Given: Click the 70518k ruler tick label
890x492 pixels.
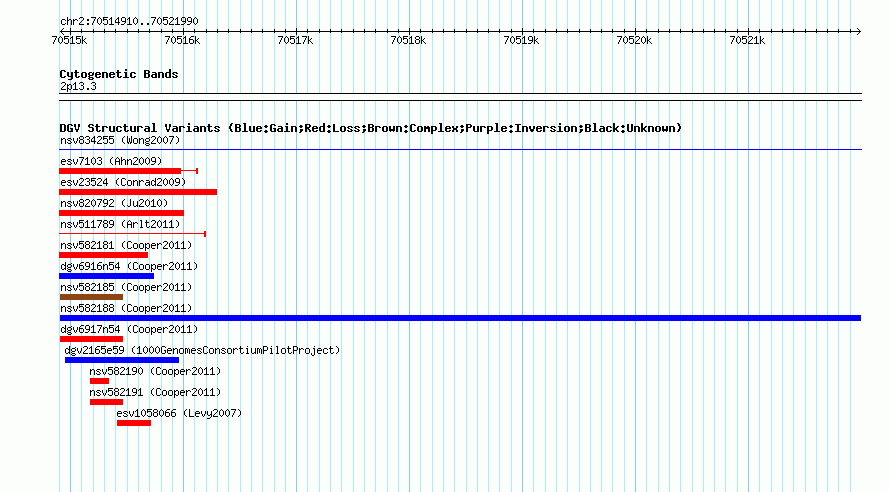Looking at the screenshot, I should tap(408, 40).
